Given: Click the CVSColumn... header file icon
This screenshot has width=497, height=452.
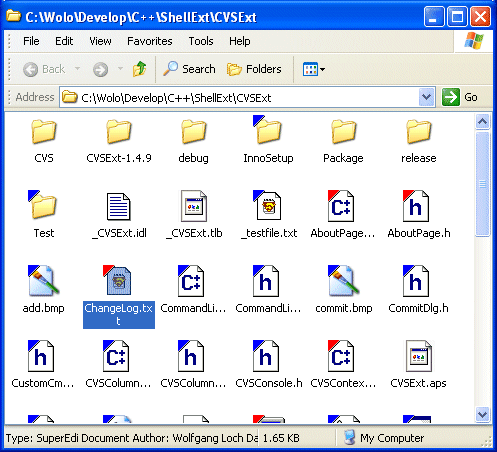Looking at the screenshot, I should pyautogui.click(x=191, y=356).
